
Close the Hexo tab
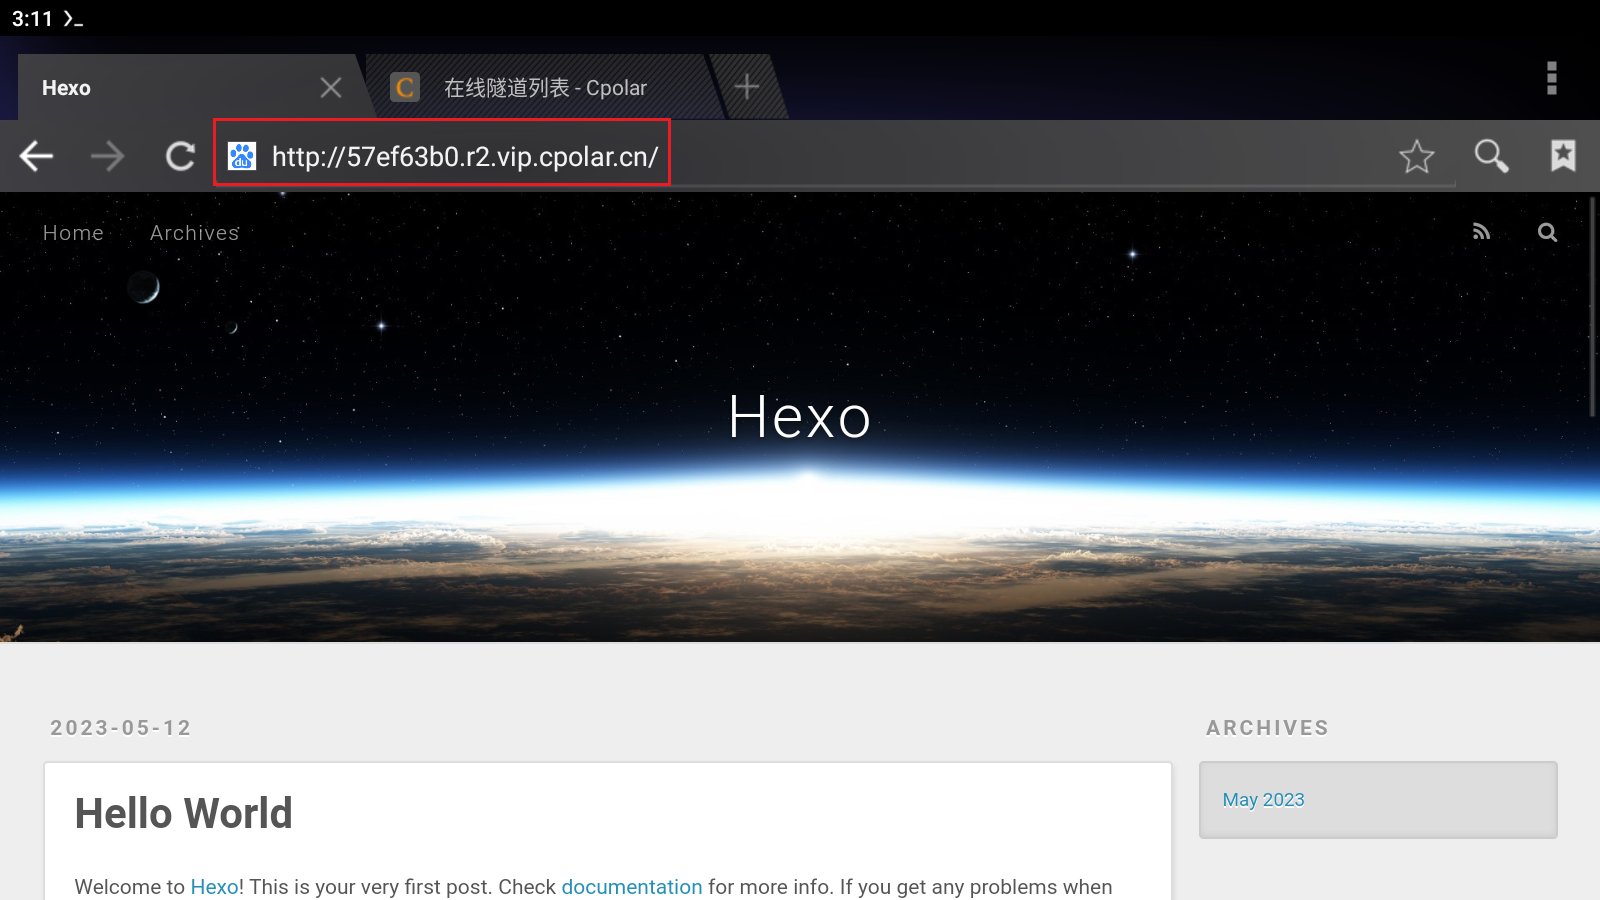(x=331, y=88)
